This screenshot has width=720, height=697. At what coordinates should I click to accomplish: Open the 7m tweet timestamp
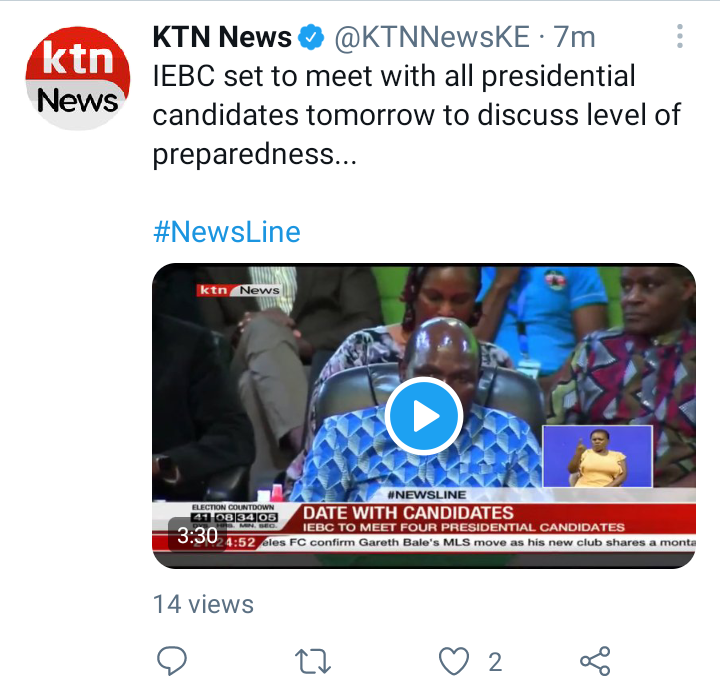[574, 37]
